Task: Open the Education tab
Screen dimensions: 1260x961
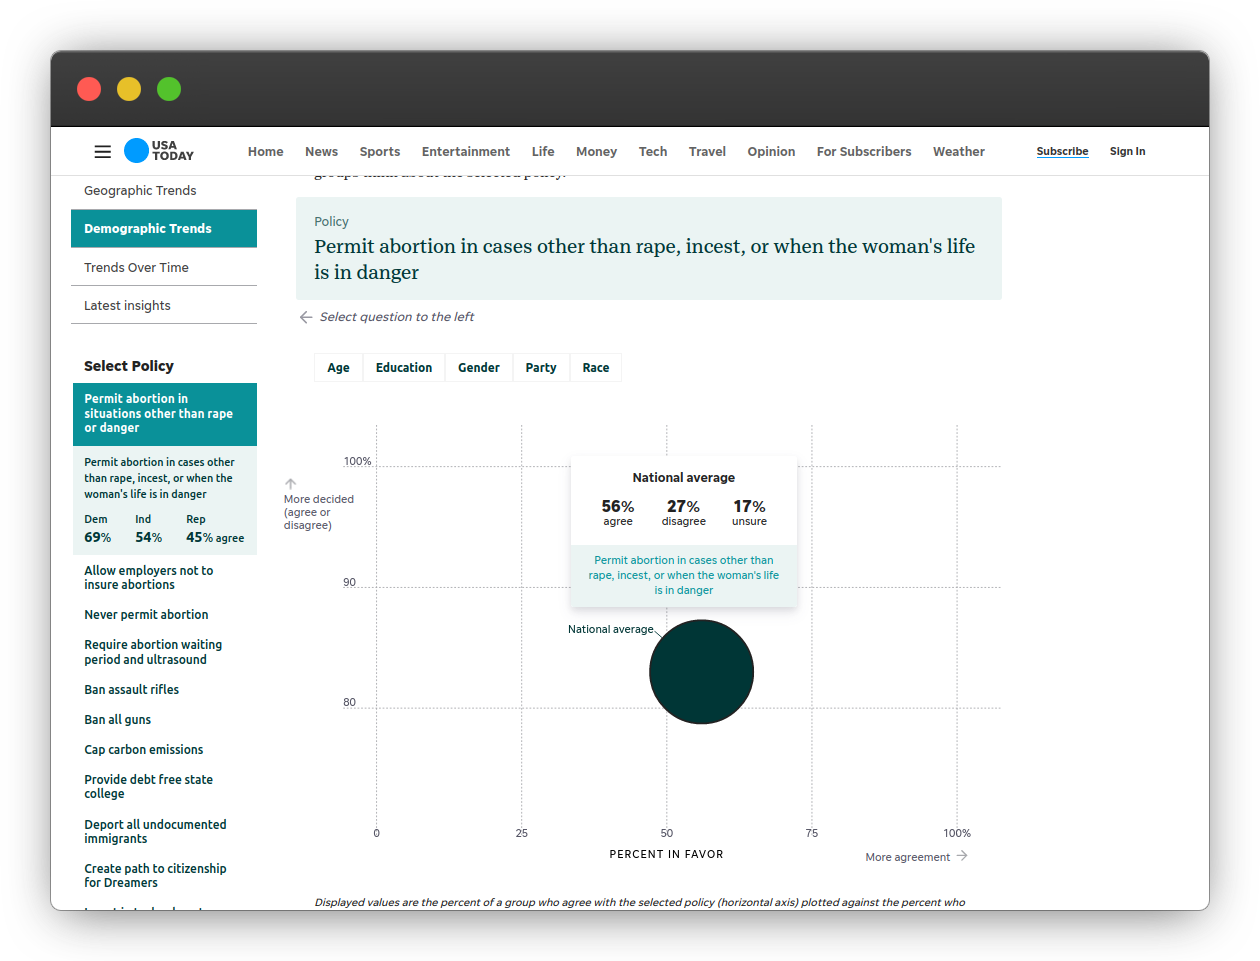Action: [x=404, y=367]
